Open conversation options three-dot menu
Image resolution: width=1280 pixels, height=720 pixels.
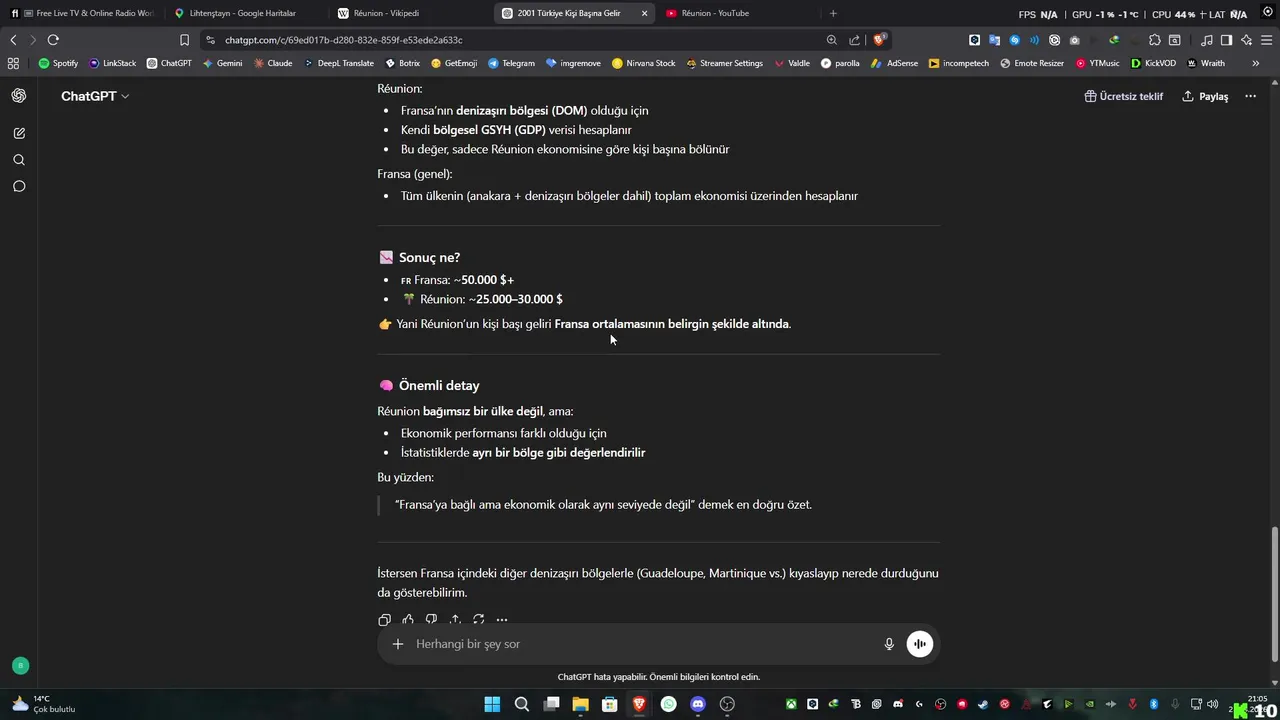[x=1250, y=96]
